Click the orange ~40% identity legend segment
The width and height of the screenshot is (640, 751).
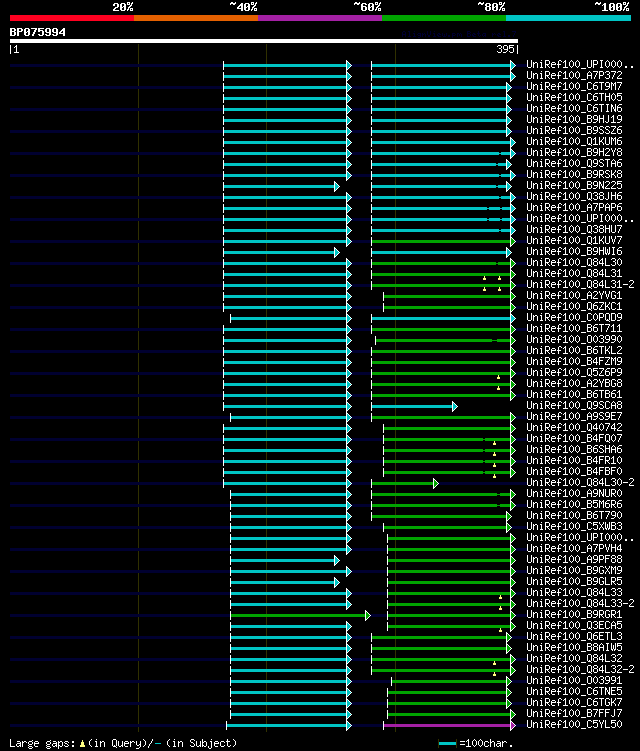point(196,18)
